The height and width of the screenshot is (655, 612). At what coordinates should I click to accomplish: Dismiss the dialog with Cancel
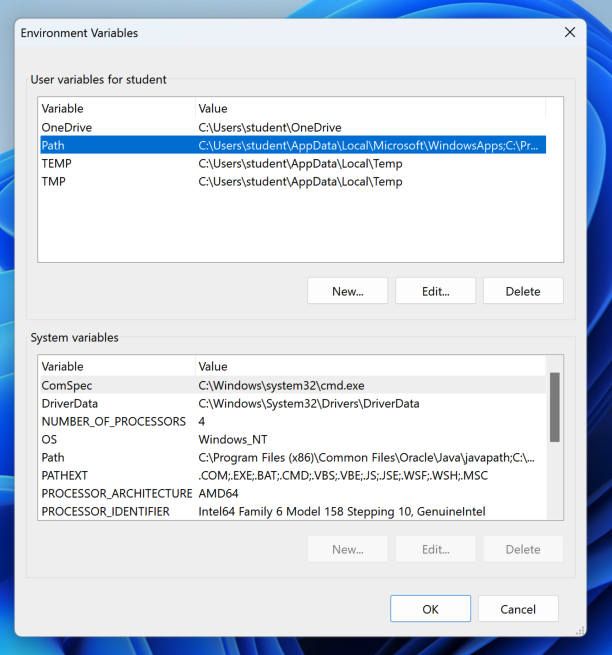click(518, 609)
